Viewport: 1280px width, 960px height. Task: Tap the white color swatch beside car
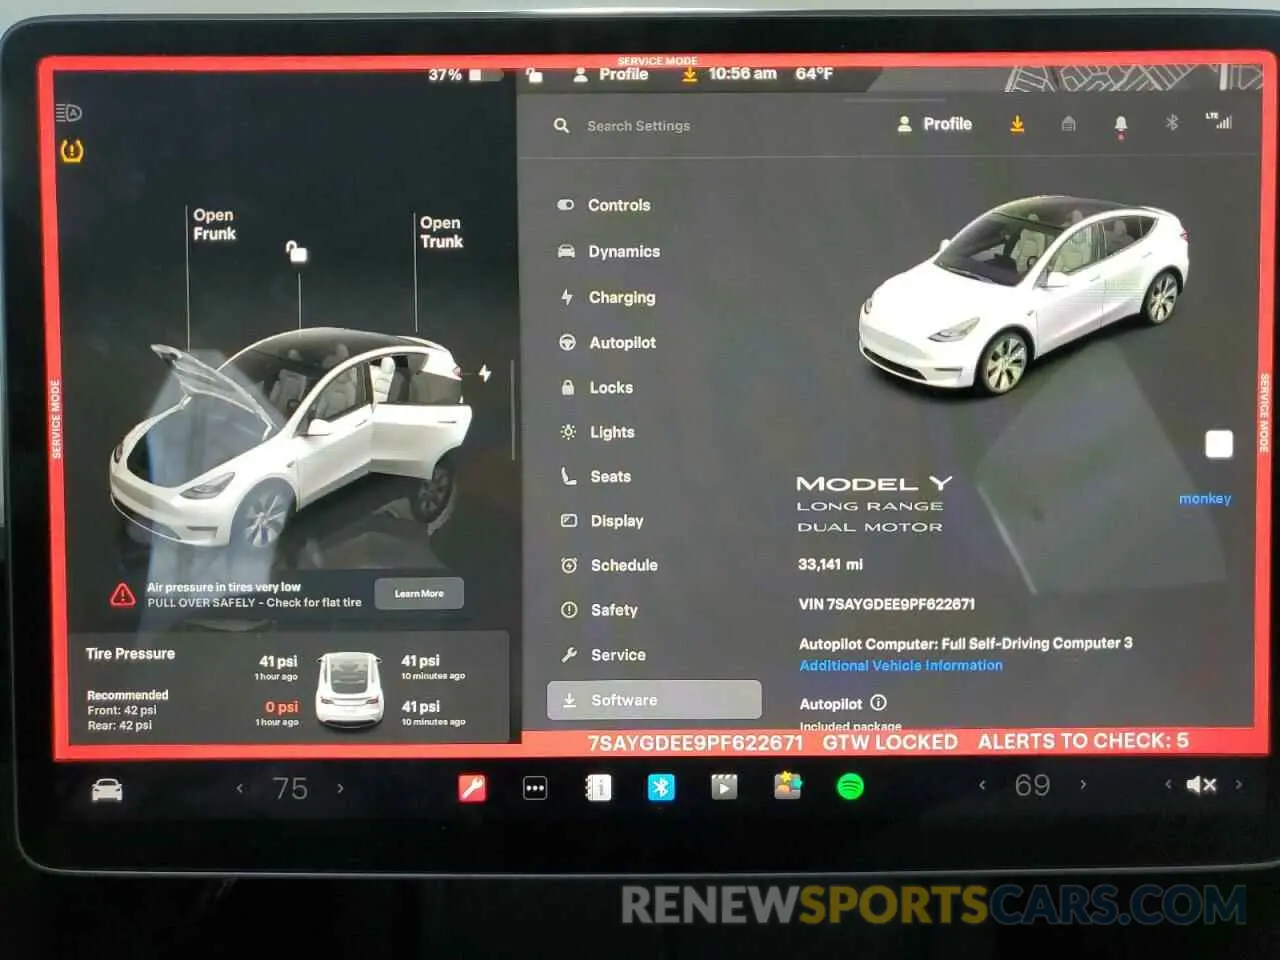click(x=1219, y=445)
